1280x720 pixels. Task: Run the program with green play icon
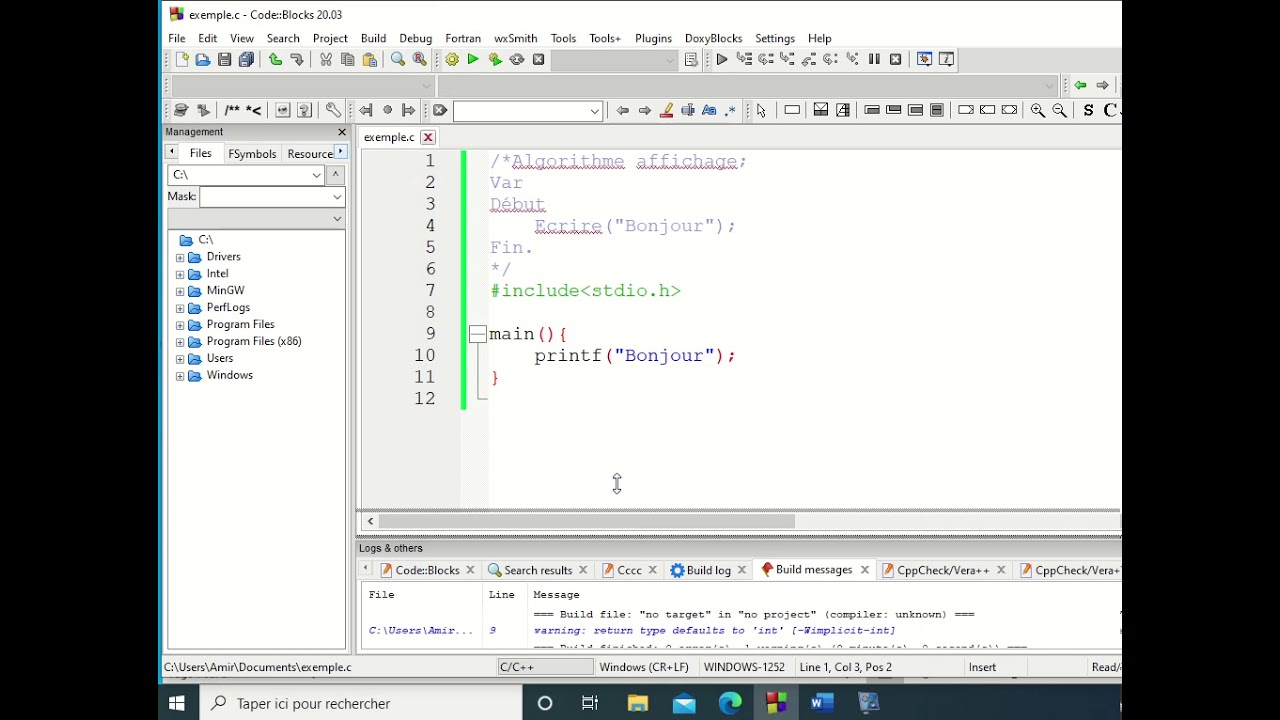coord(473,60)
